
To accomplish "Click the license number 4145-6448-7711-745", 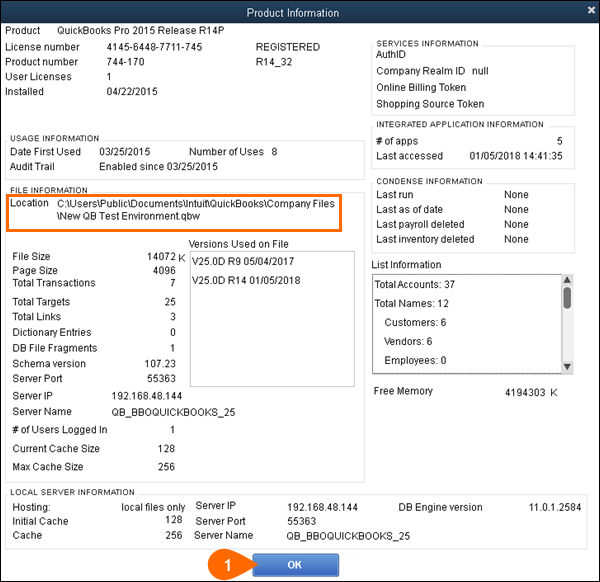I will coord(154,47).
